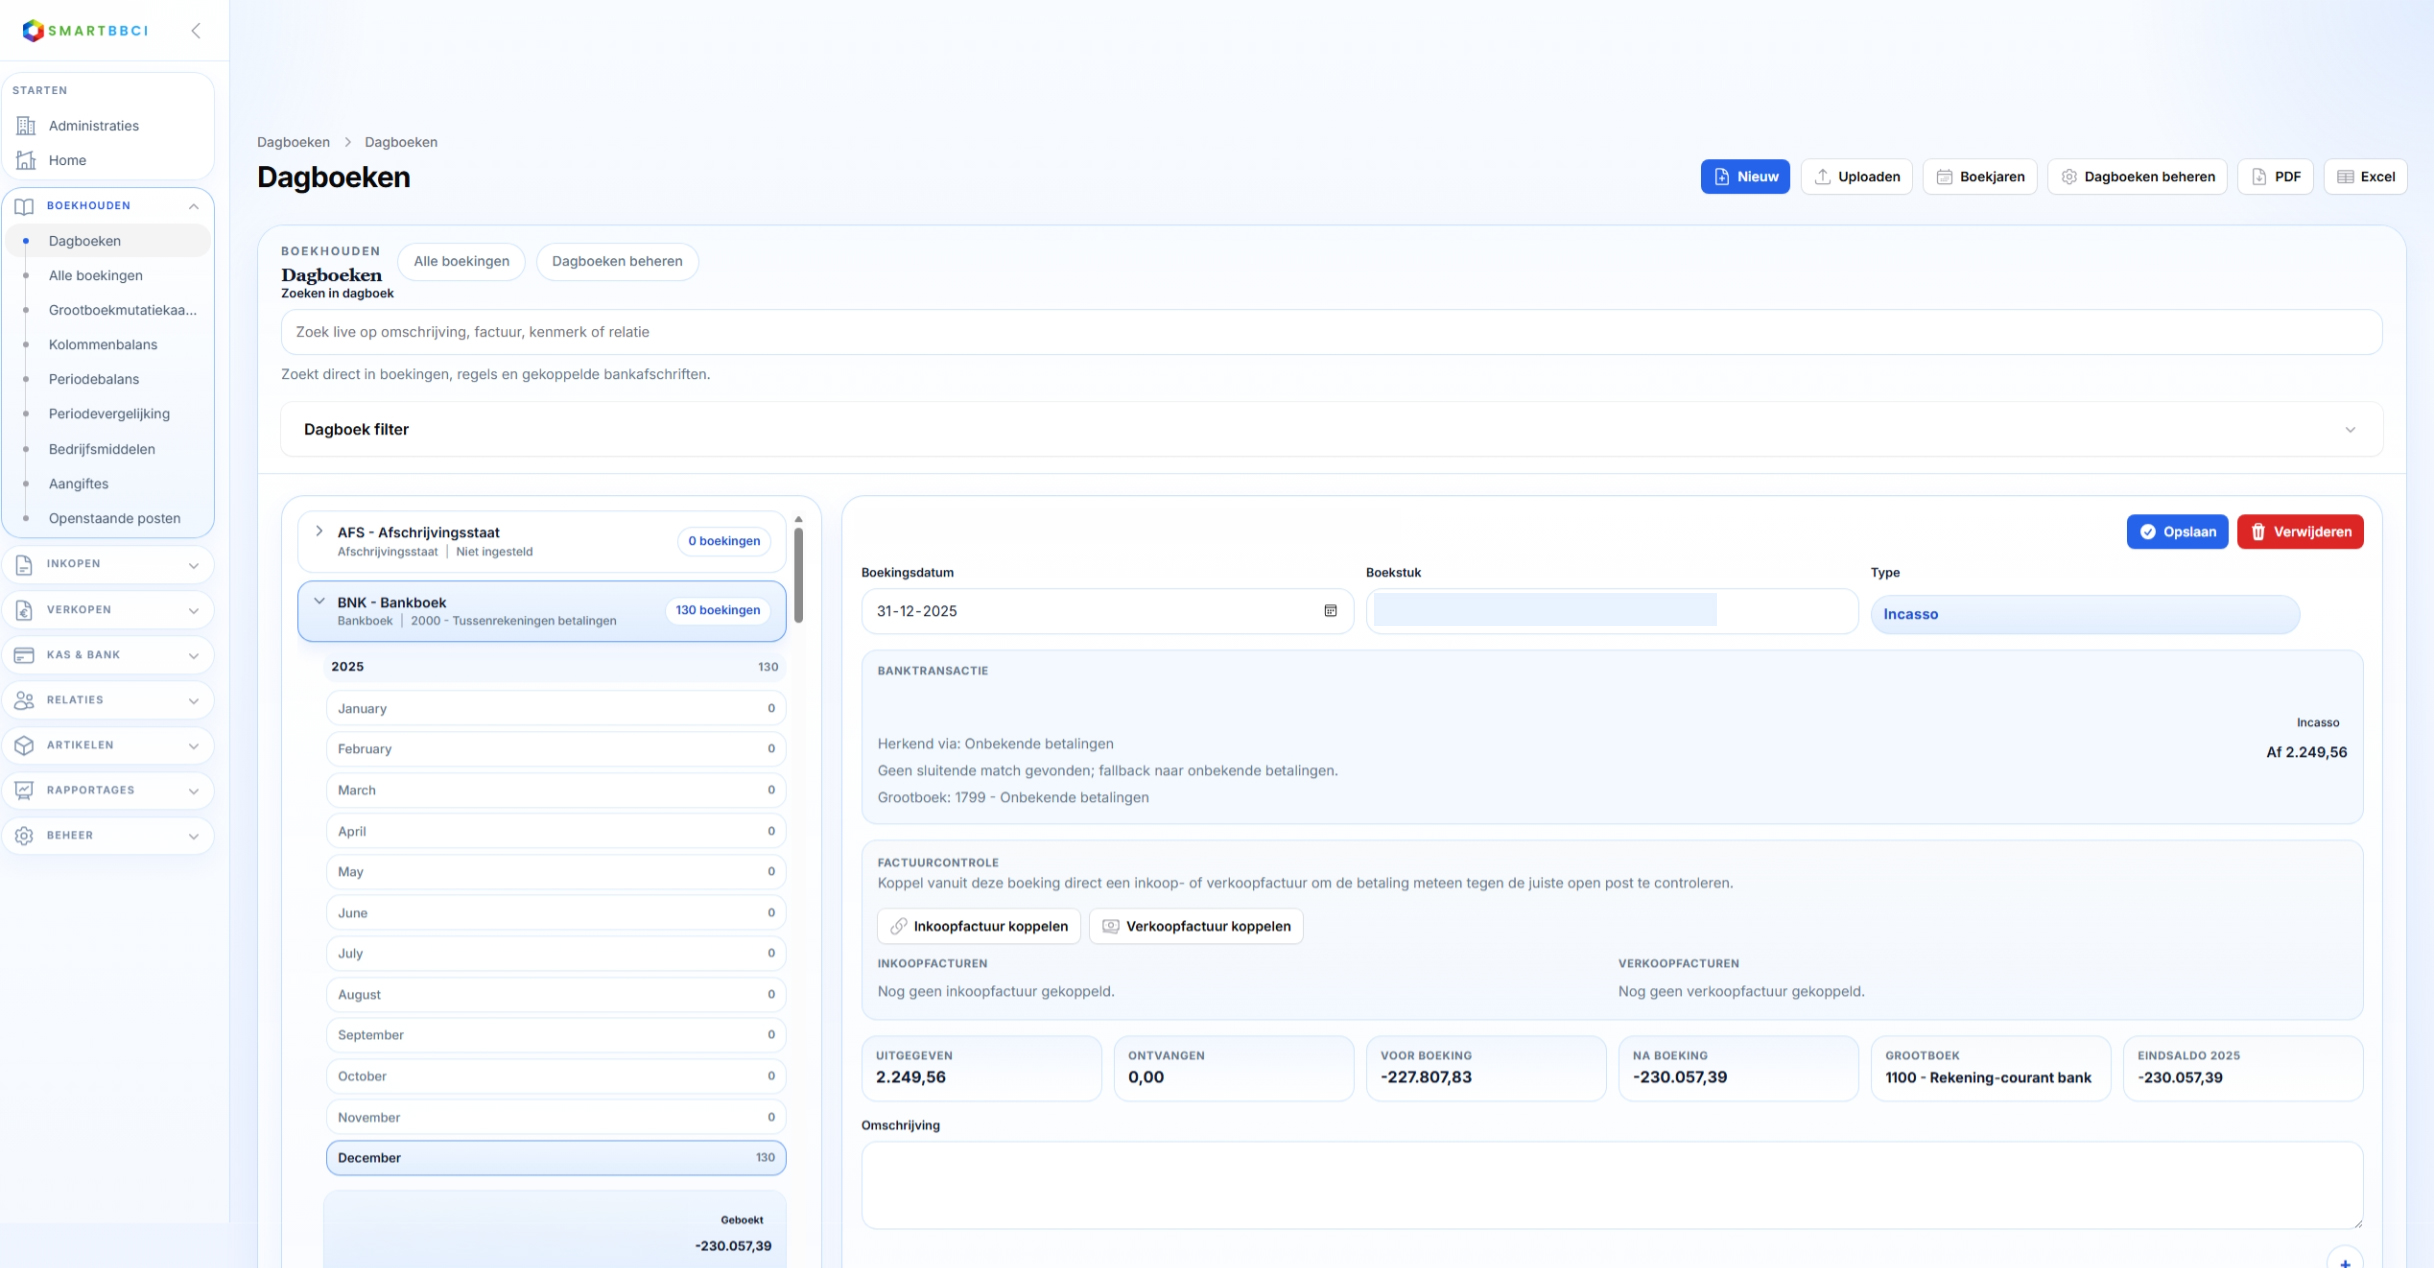
Task: Switch to the Alle boekingen tab
Action: click(461, 262)
